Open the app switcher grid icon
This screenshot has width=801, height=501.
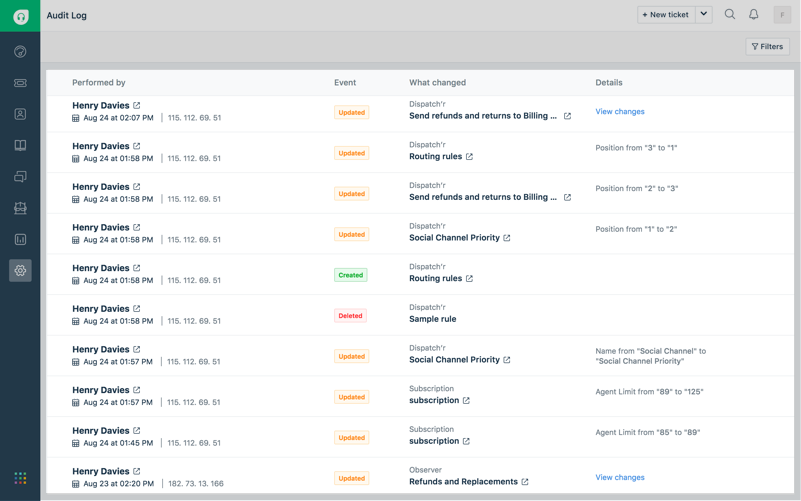(20, 478)
